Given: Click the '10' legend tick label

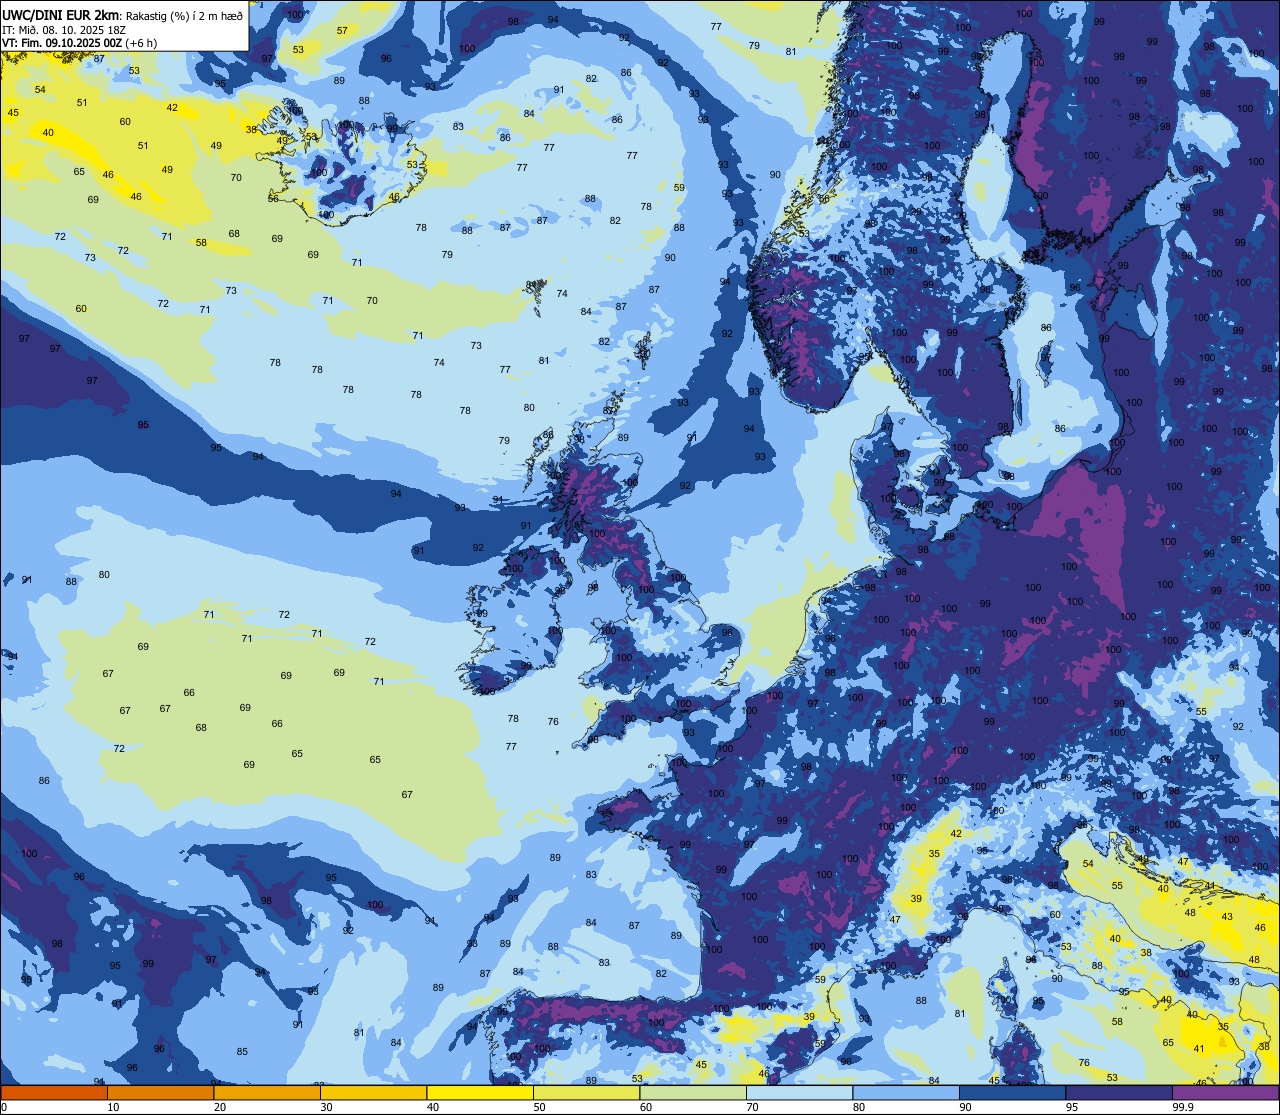Looking at the screenshot, I should click(x=114, y=1107).
